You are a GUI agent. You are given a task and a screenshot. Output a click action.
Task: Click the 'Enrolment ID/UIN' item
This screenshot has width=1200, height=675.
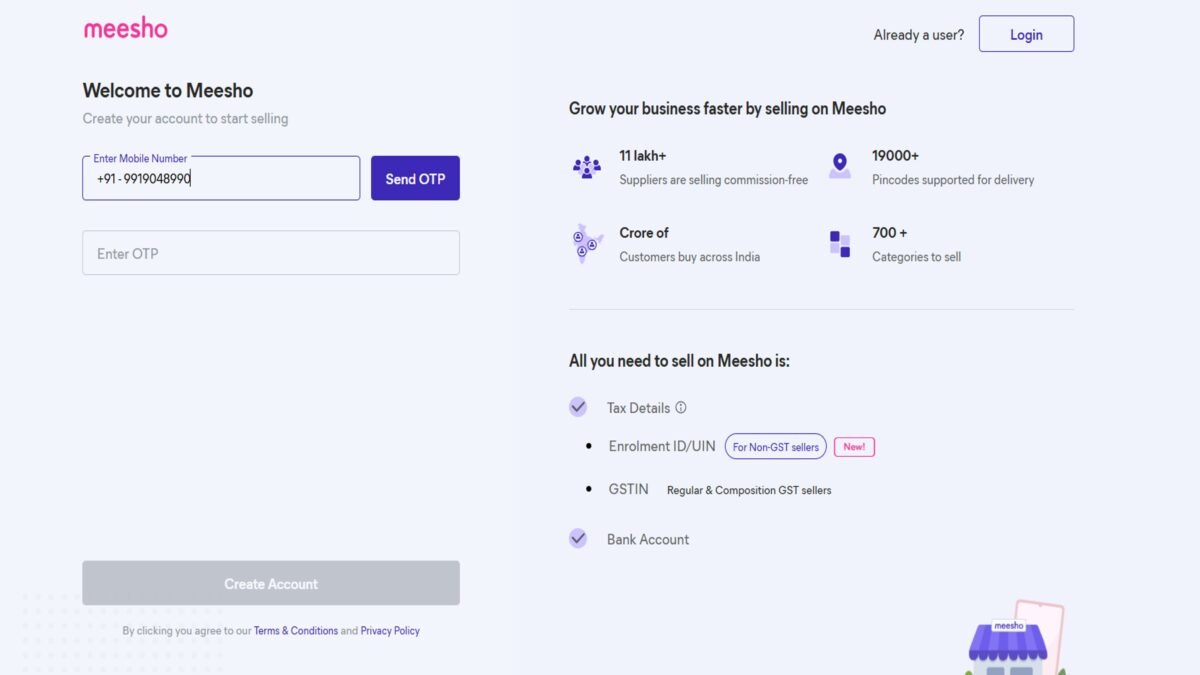coord(662,446)
